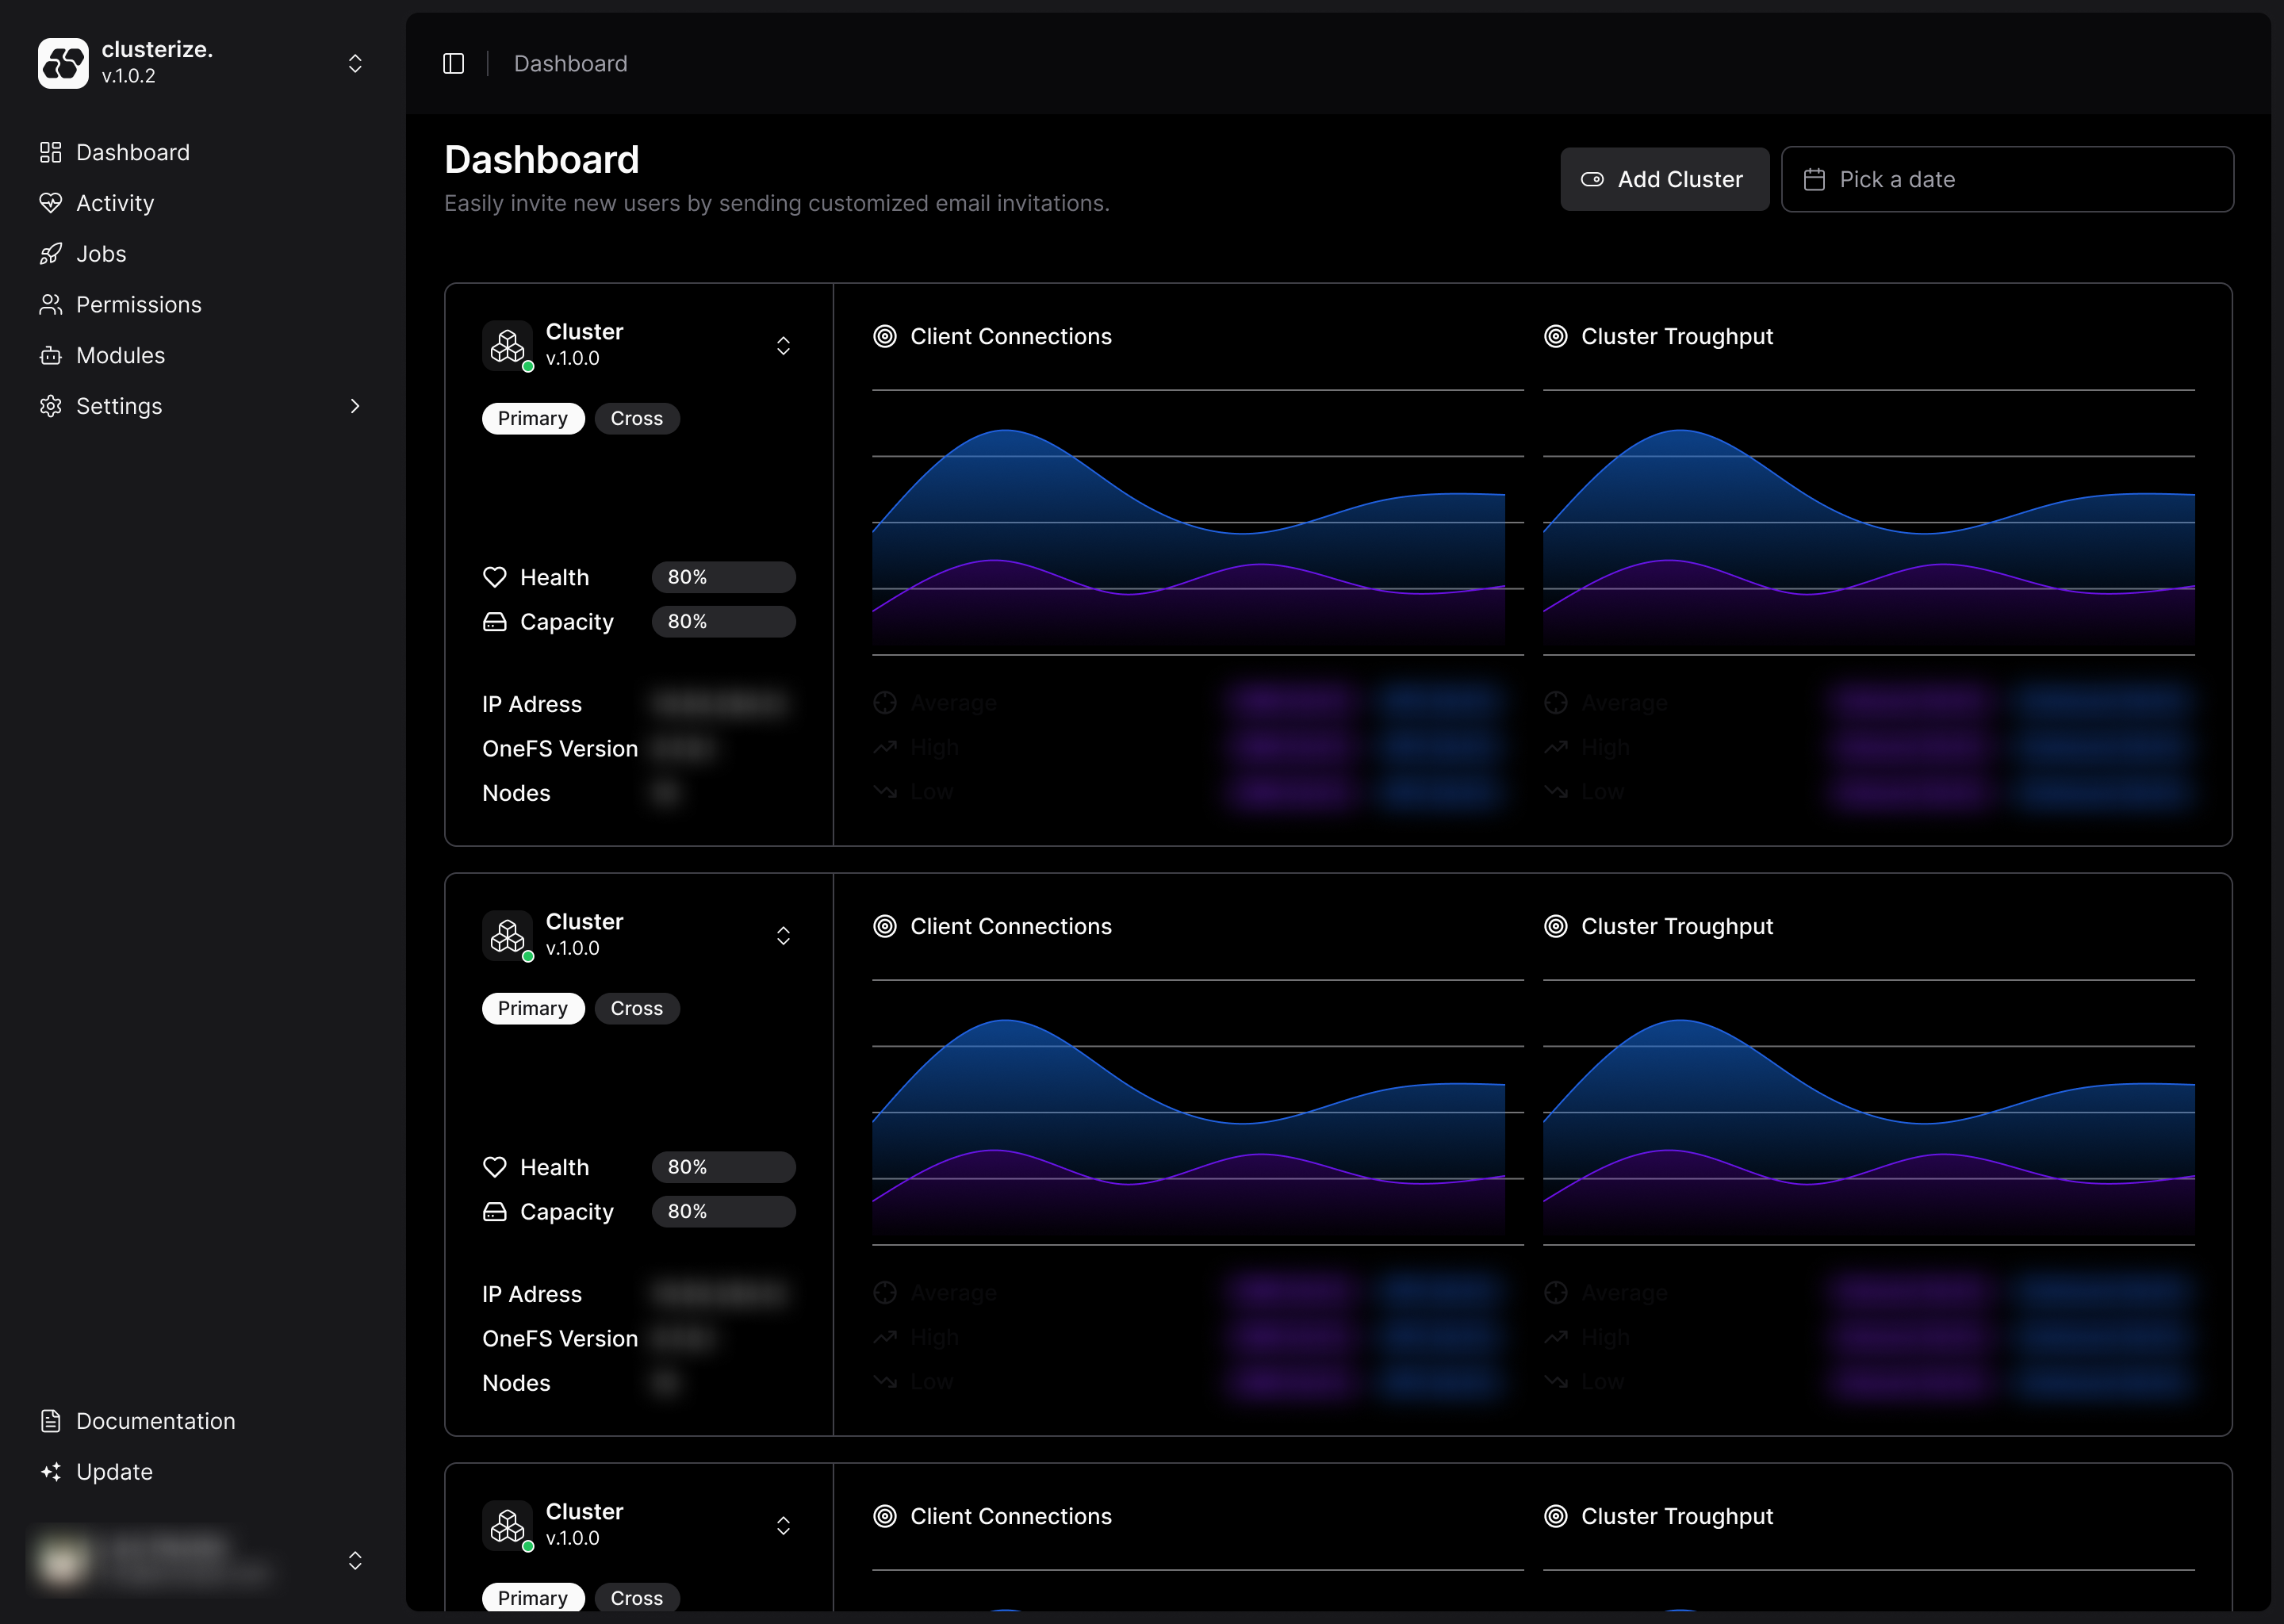Click the calendar icon in date picker

click(x=1814, y=179)
